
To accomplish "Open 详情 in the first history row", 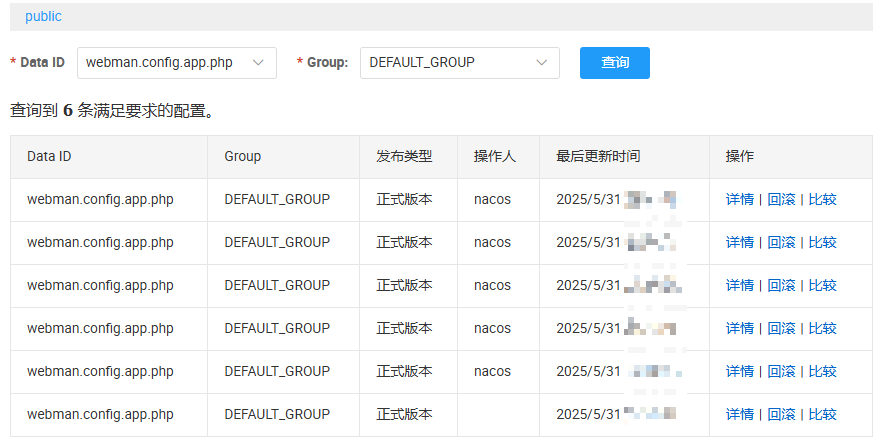I will (740, 199).
